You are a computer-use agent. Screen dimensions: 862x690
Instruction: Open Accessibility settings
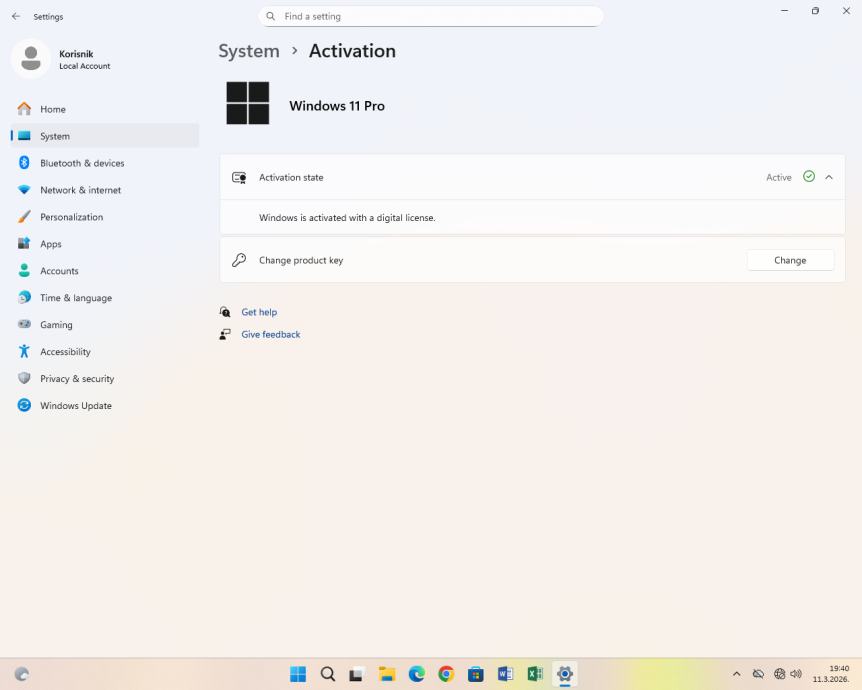coord(104,351)
